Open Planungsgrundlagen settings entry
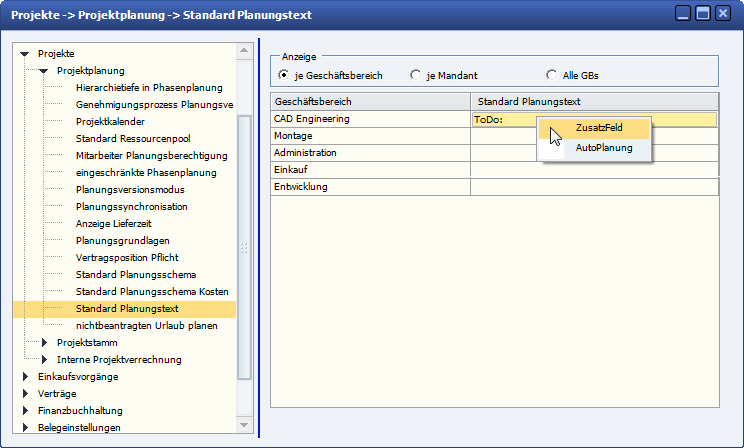The image size is (744, 448). coord(122,240)
